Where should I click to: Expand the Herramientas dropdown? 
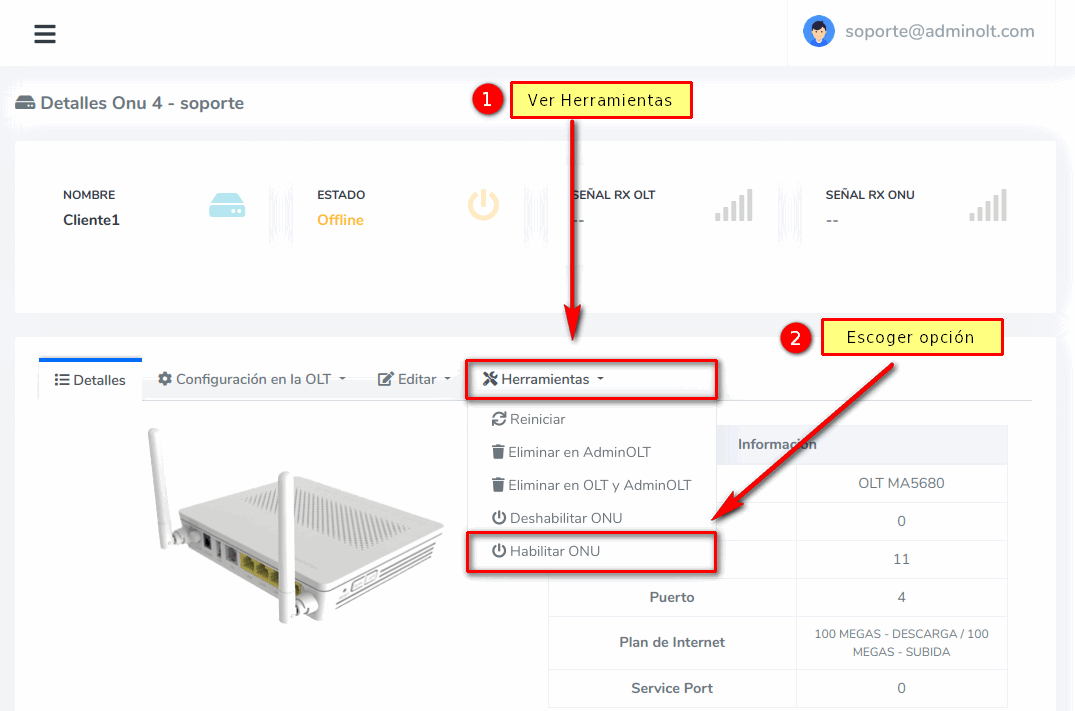coord(546,379)
